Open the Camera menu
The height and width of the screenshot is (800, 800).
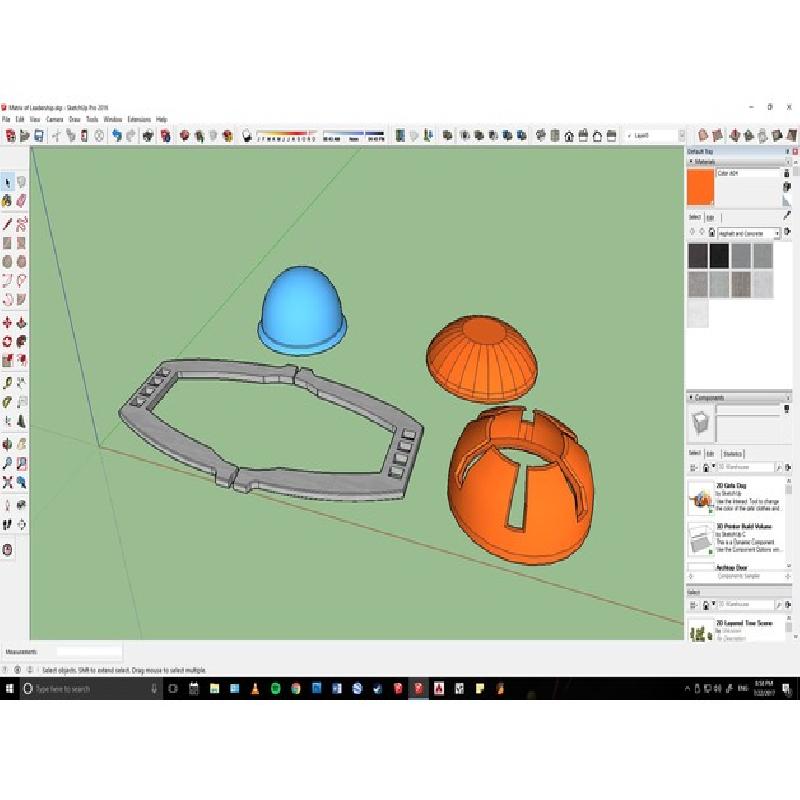tap(54, 119)
